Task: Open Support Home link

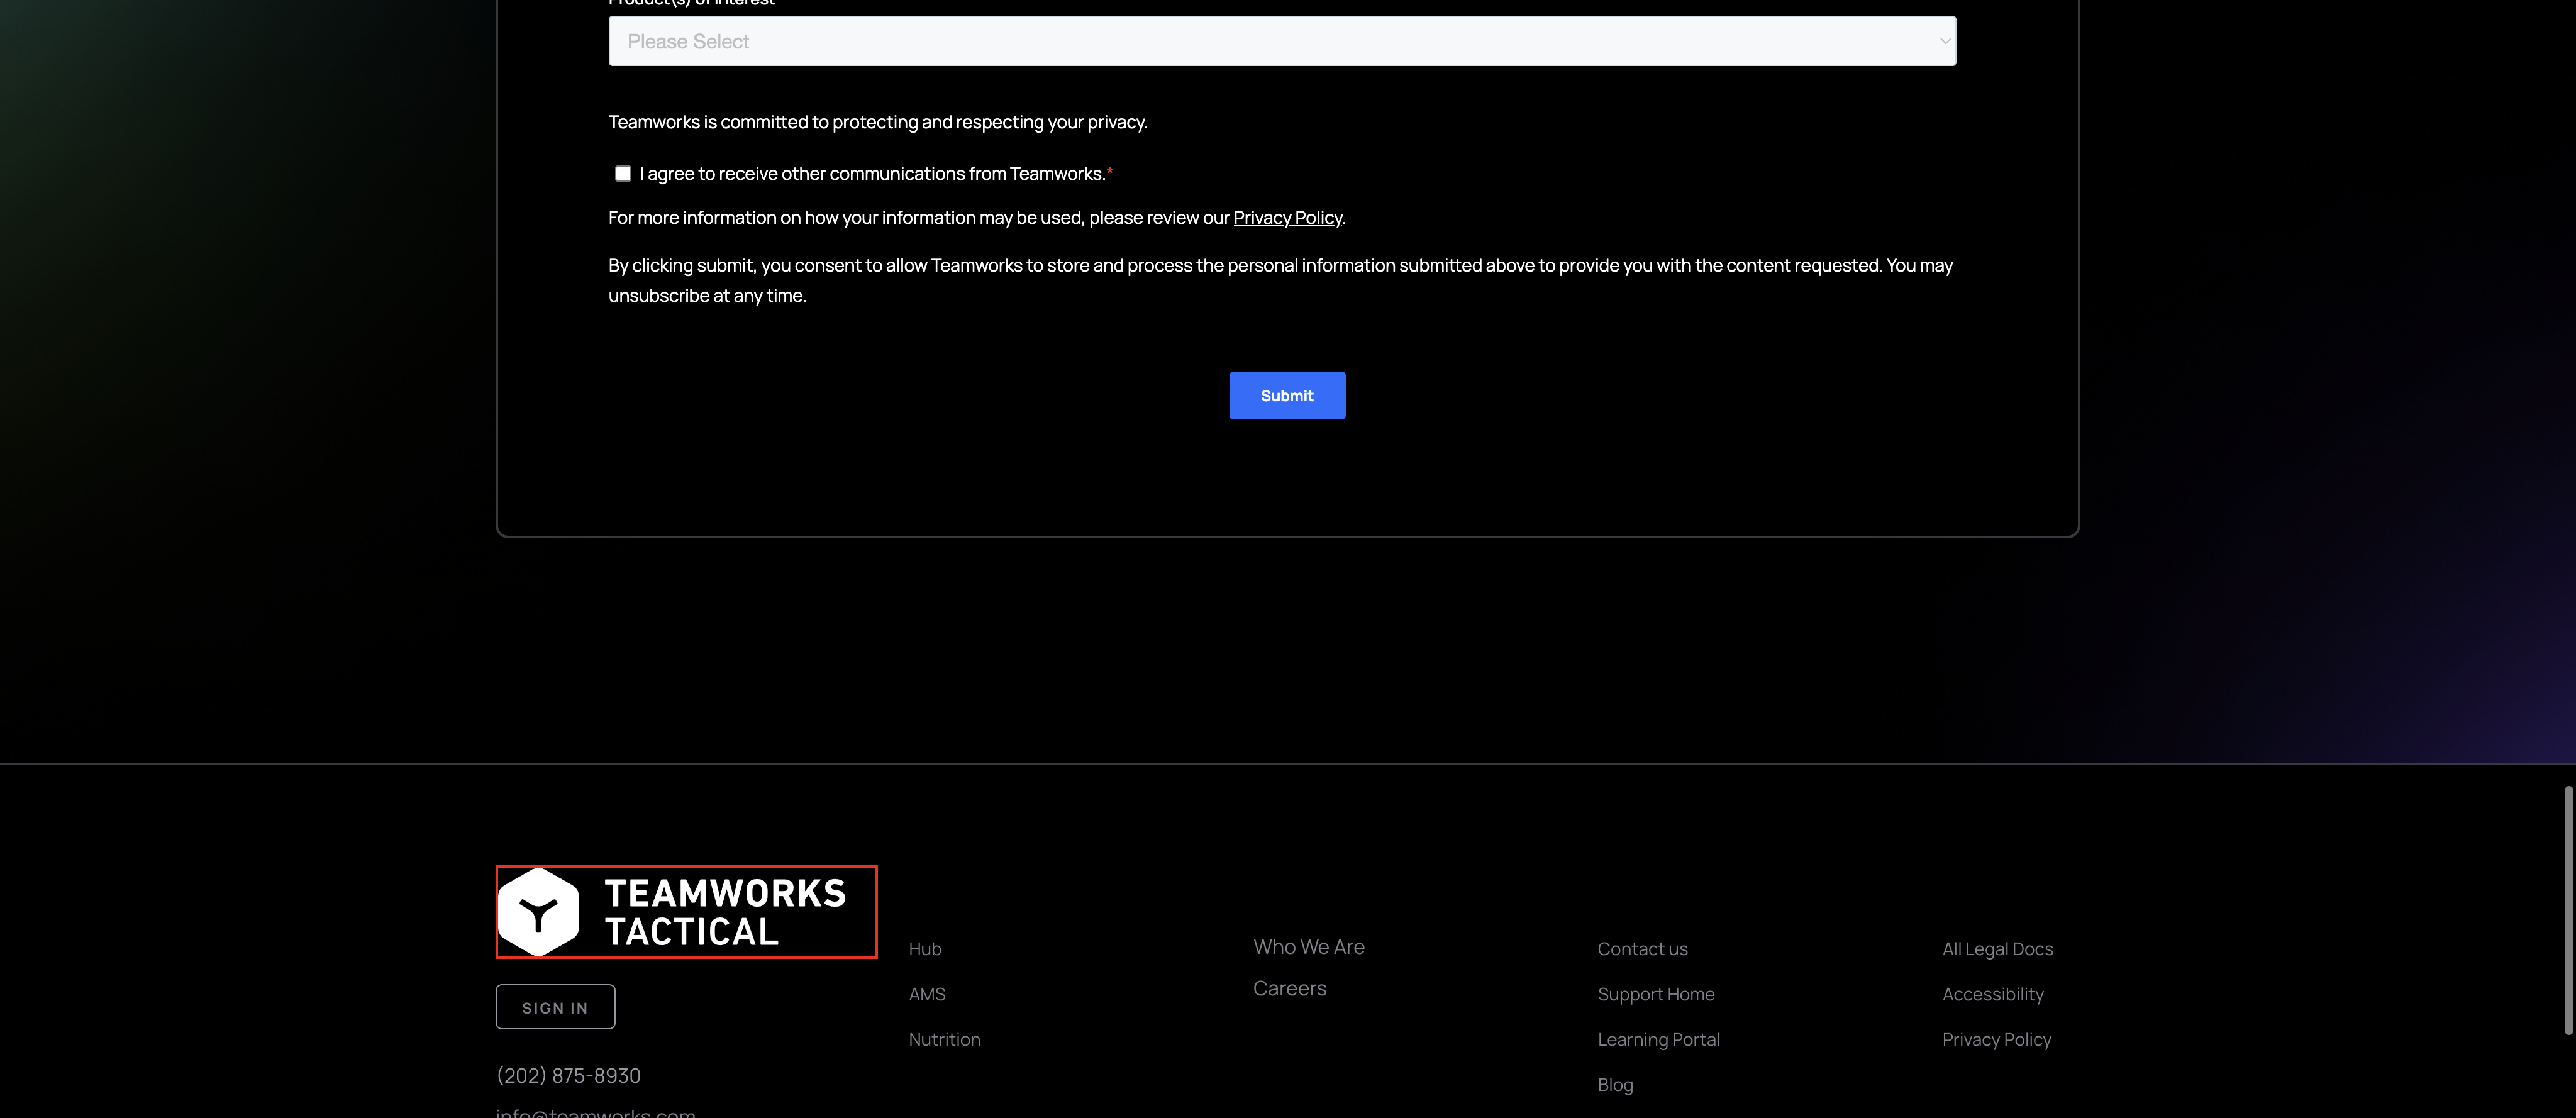Action: [x=1655, y=994]
